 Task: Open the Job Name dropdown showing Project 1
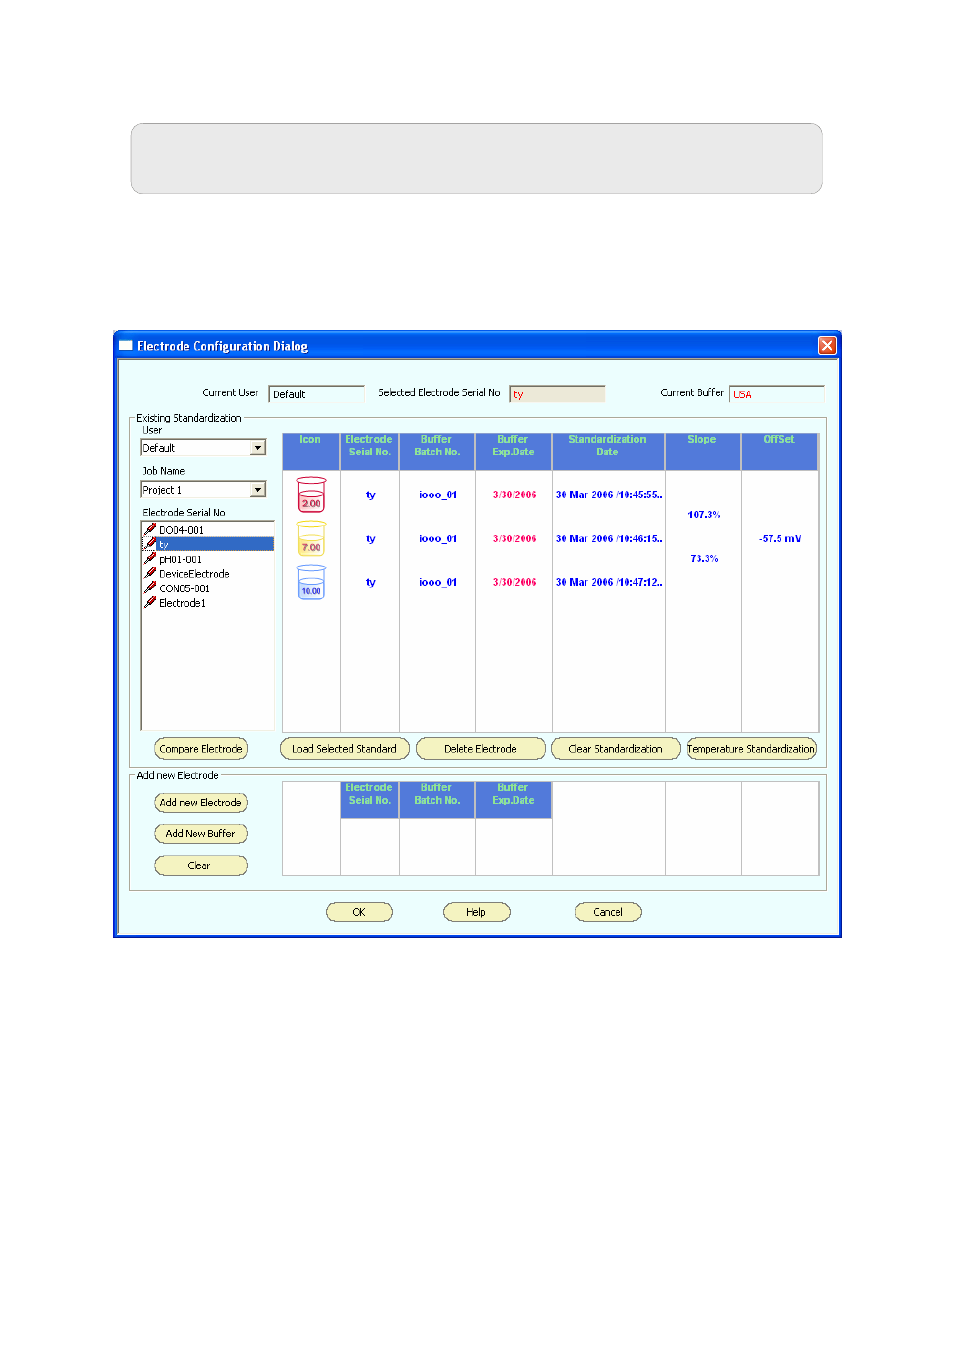(x=258, y=490)
